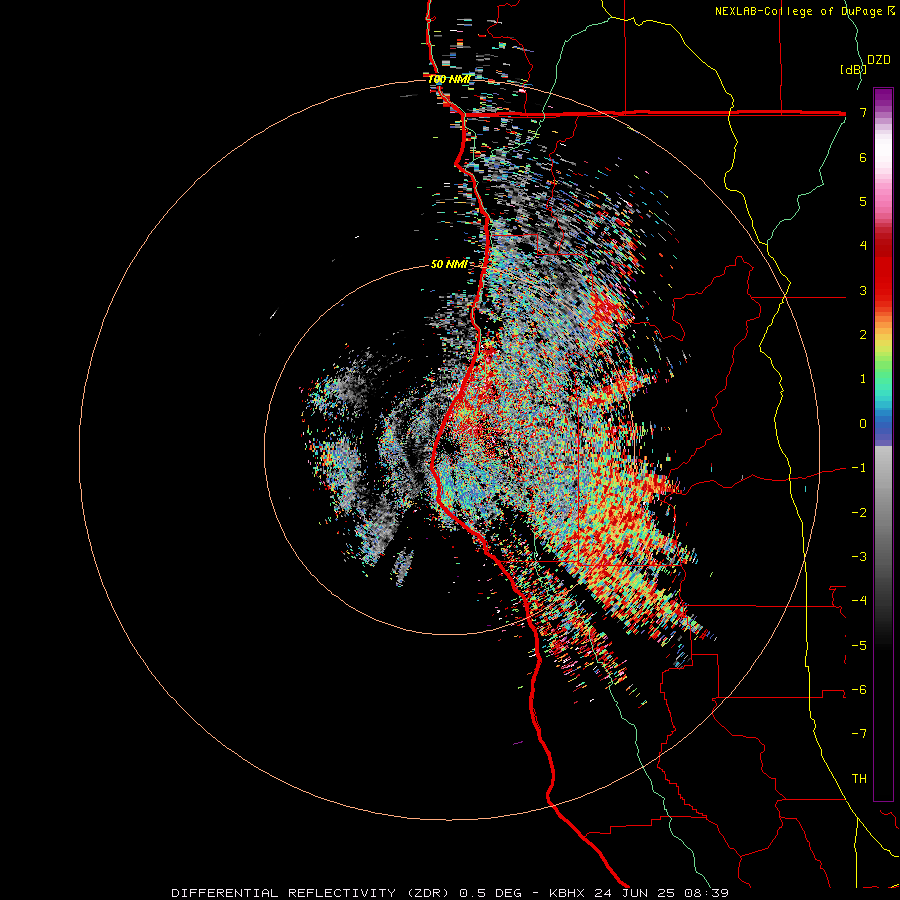
Task: Click the -2 dB label on color scale
Action: (859, 512)
